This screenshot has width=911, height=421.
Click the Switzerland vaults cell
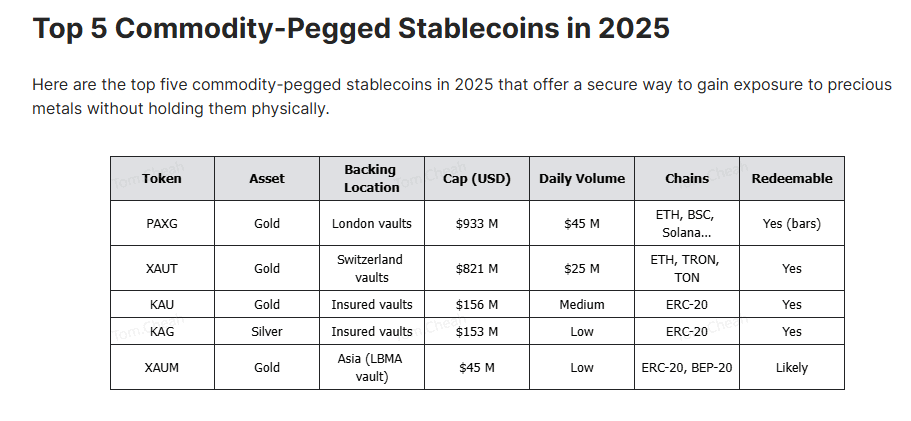[x=372, y=269]
